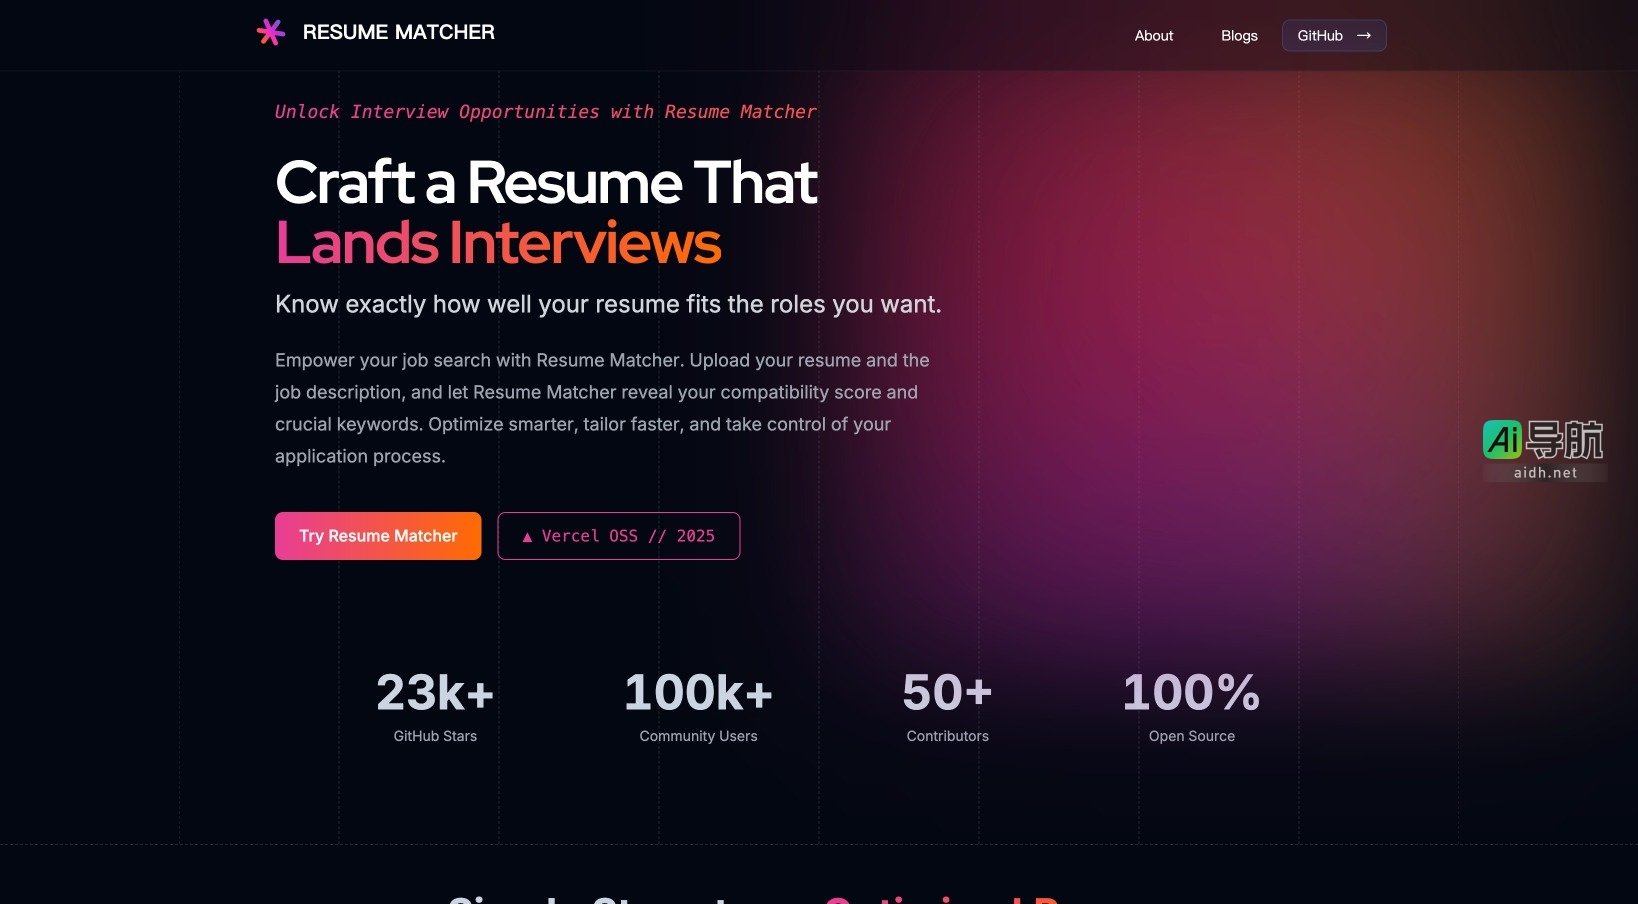
Task: Click the aidh.net watermark text
Action: click(1545, 474)
